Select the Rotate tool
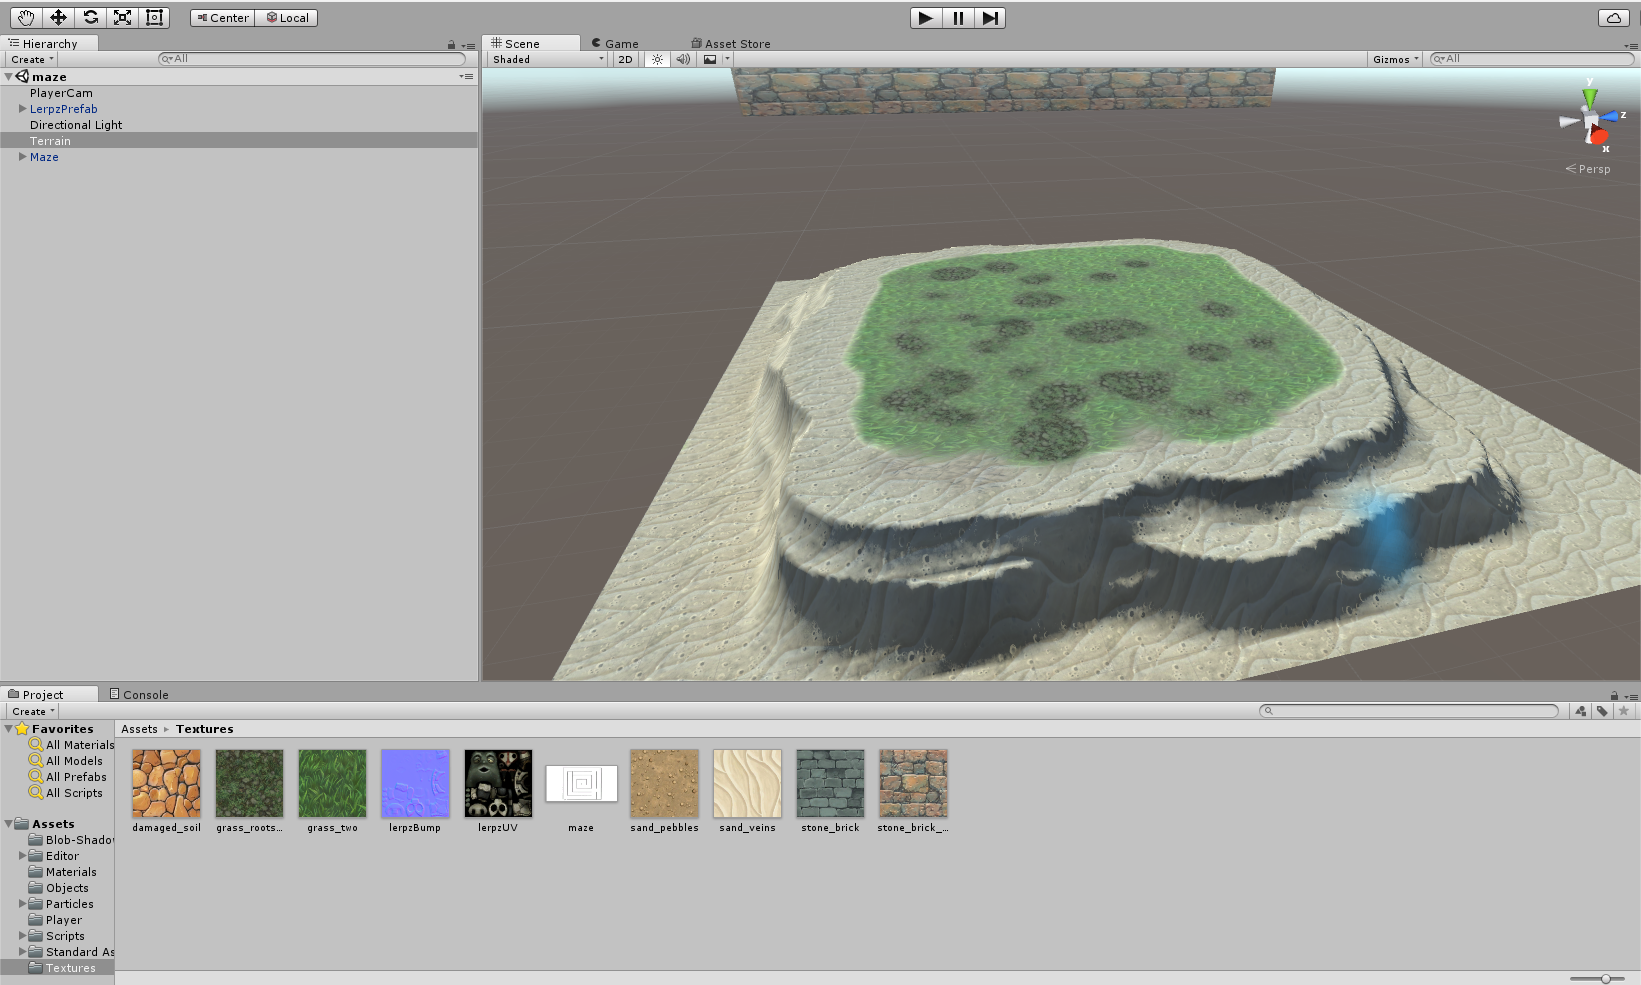 (x=90, y=18)
